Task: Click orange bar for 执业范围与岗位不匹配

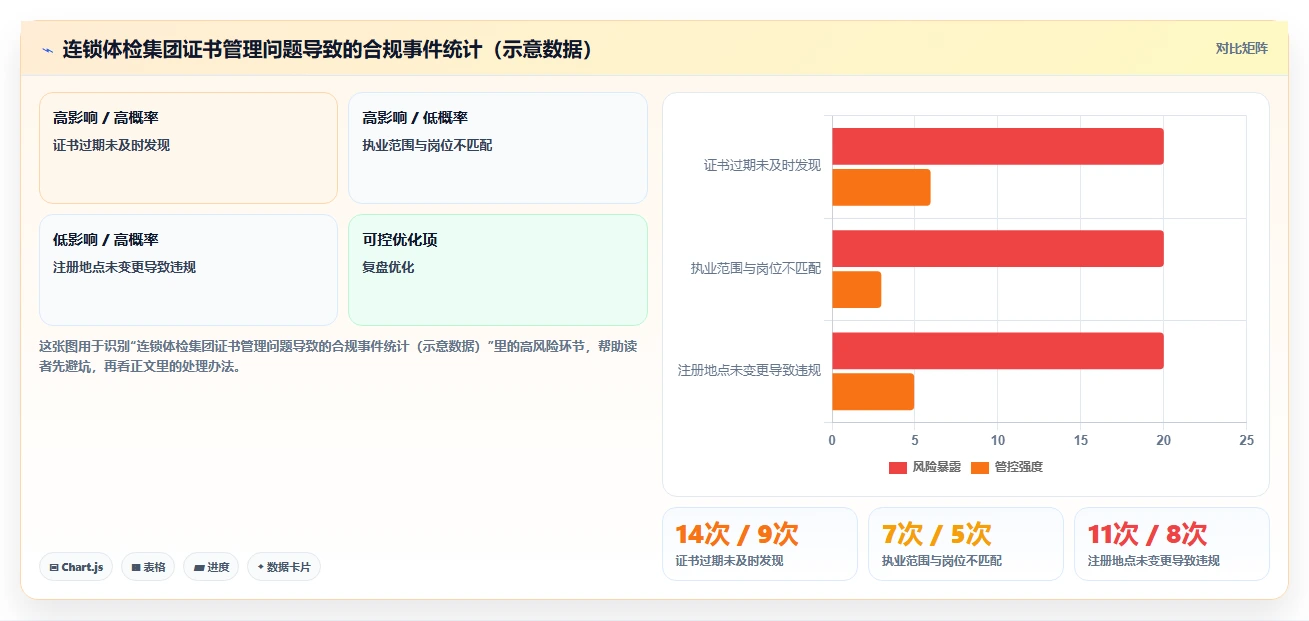Action: (x=856, y=289)
